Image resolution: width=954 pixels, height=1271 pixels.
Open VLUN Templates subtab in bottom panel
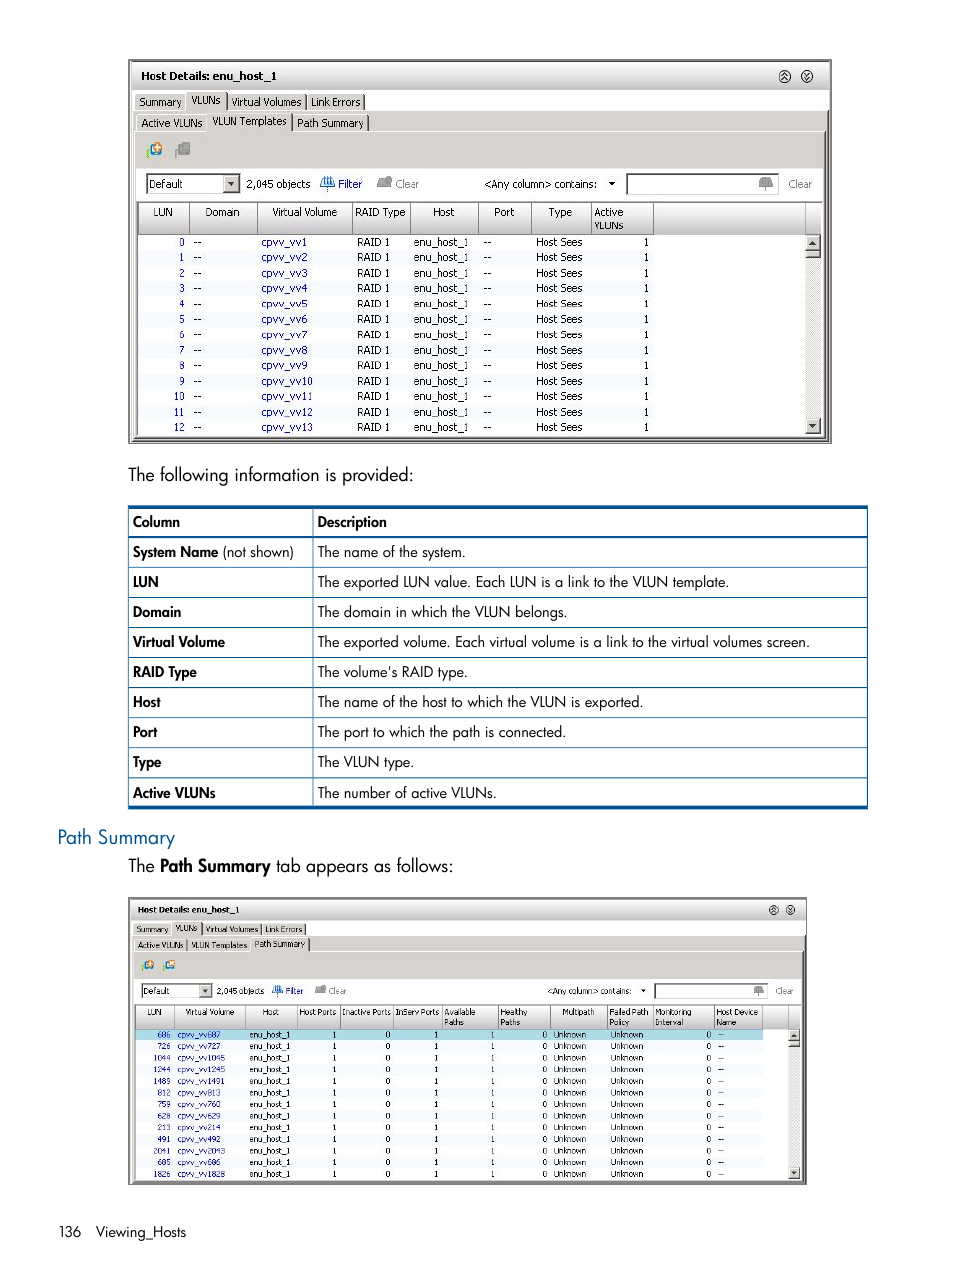coord(219,945)
